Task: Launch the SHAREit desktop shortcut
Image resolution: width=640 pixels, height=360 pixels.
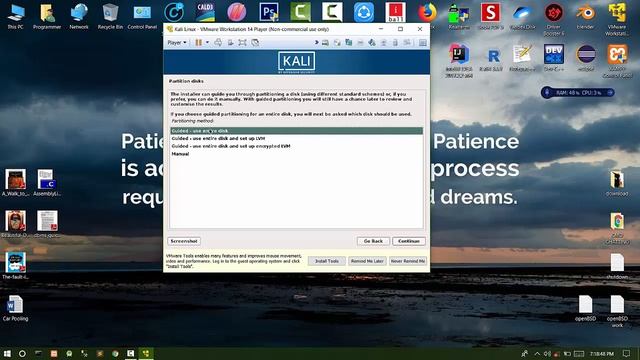Action: tap(364, 12)
